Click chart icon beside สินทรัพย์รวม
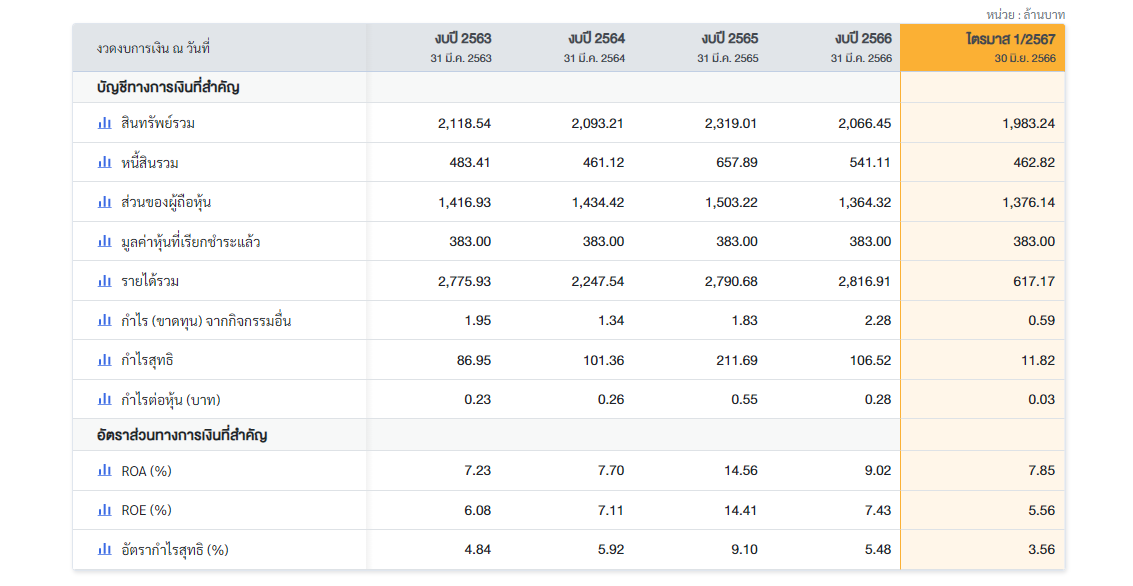This screenshot has height=586, width=1133. [105, 123]
